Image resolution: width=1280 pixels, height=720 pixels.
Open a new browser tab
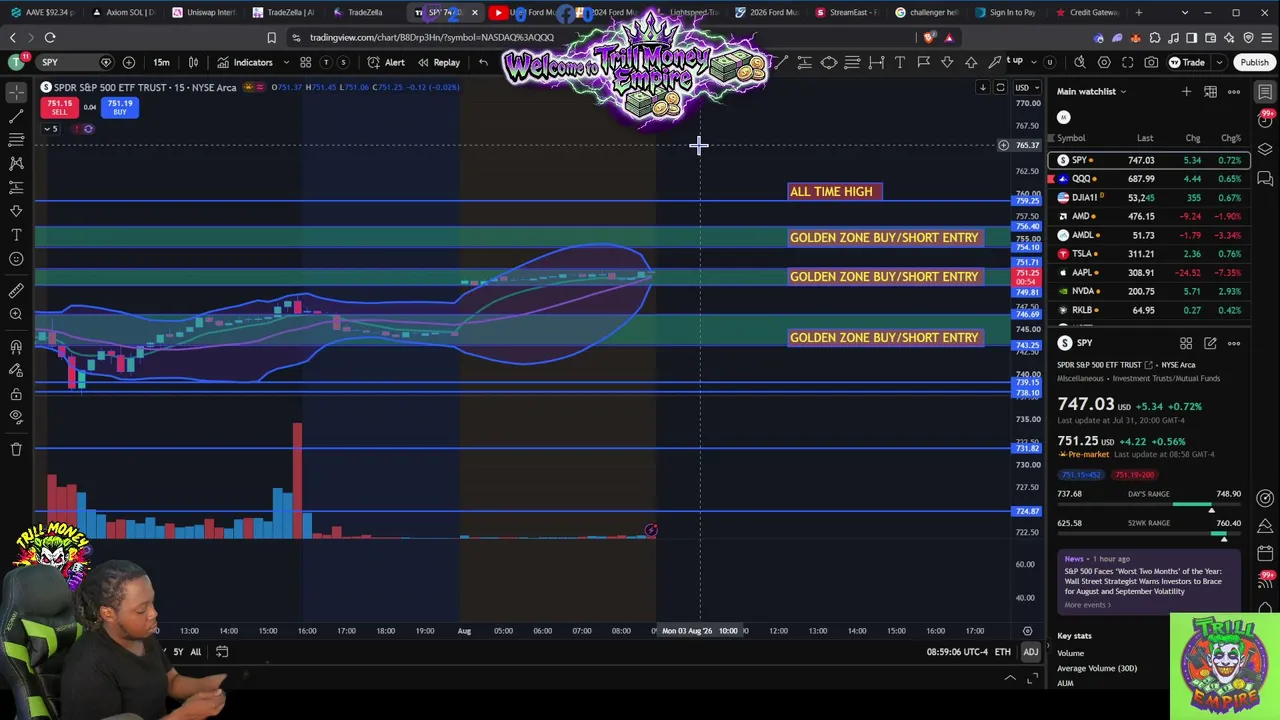pyautogui.click(x=1139, y=12)
